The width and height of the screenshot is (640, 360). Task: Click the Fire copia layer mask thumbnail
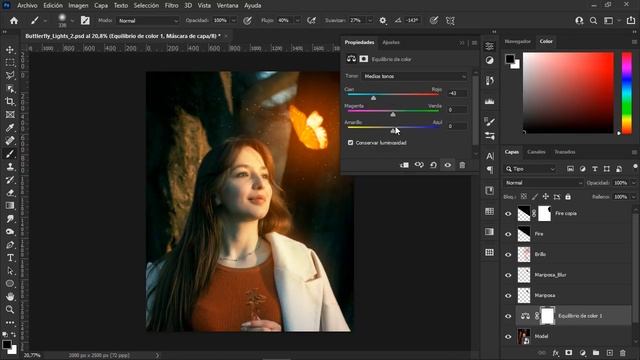coord(544,213)
